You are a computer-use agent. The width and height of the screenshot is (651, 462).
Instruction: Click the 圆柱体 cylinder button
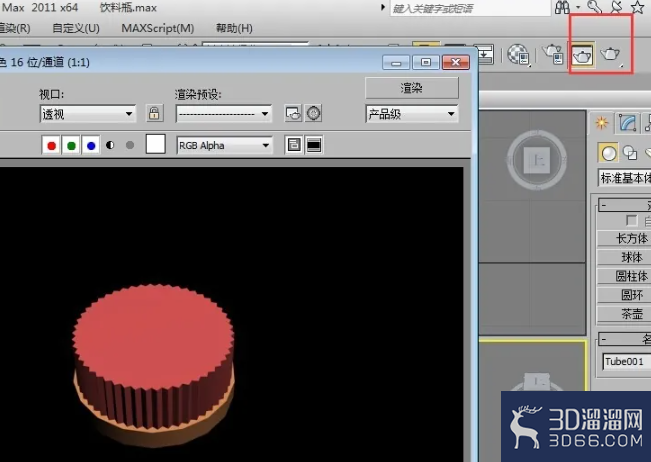pyautogui.click(x=624, y=276)
